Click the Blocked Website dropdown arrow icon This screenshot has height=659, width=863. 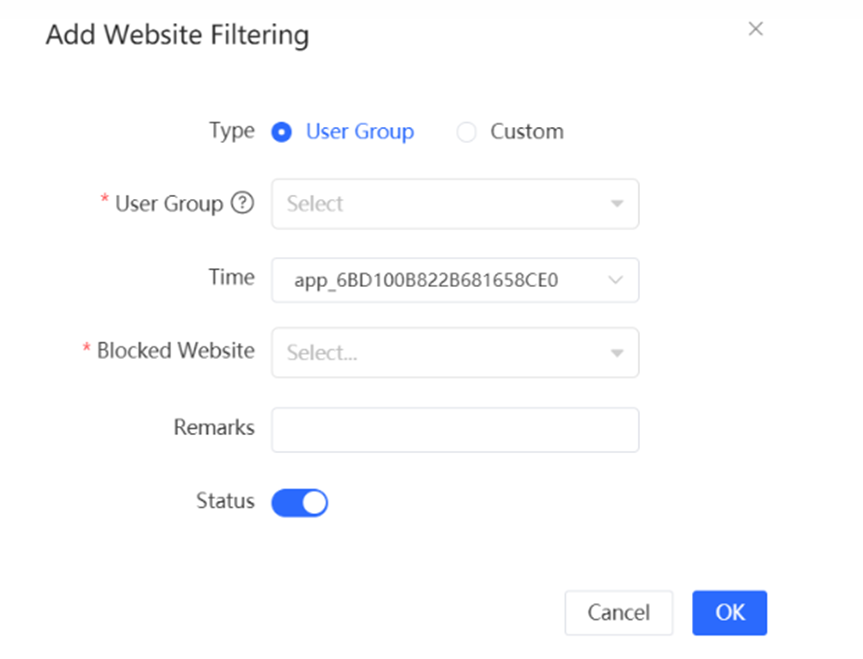617,353
